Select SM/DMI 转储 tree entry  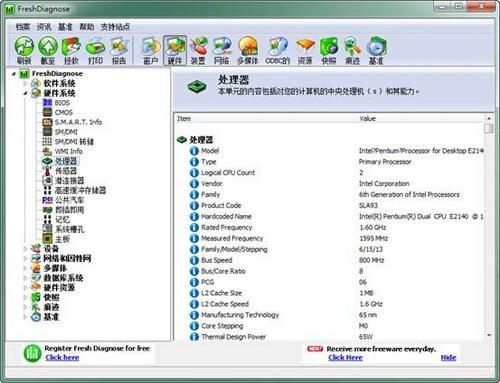74,141
